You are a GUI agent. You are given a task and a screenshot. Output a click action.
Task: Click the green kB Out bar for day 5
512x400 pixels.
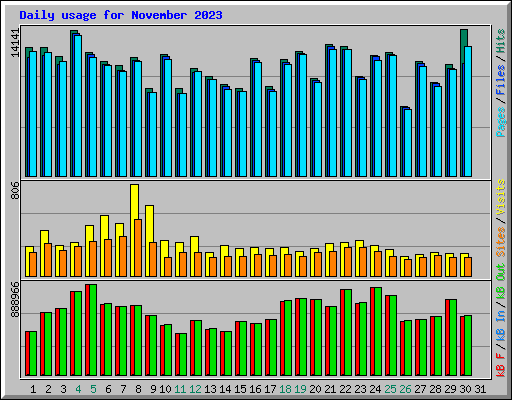pos(93,330)
